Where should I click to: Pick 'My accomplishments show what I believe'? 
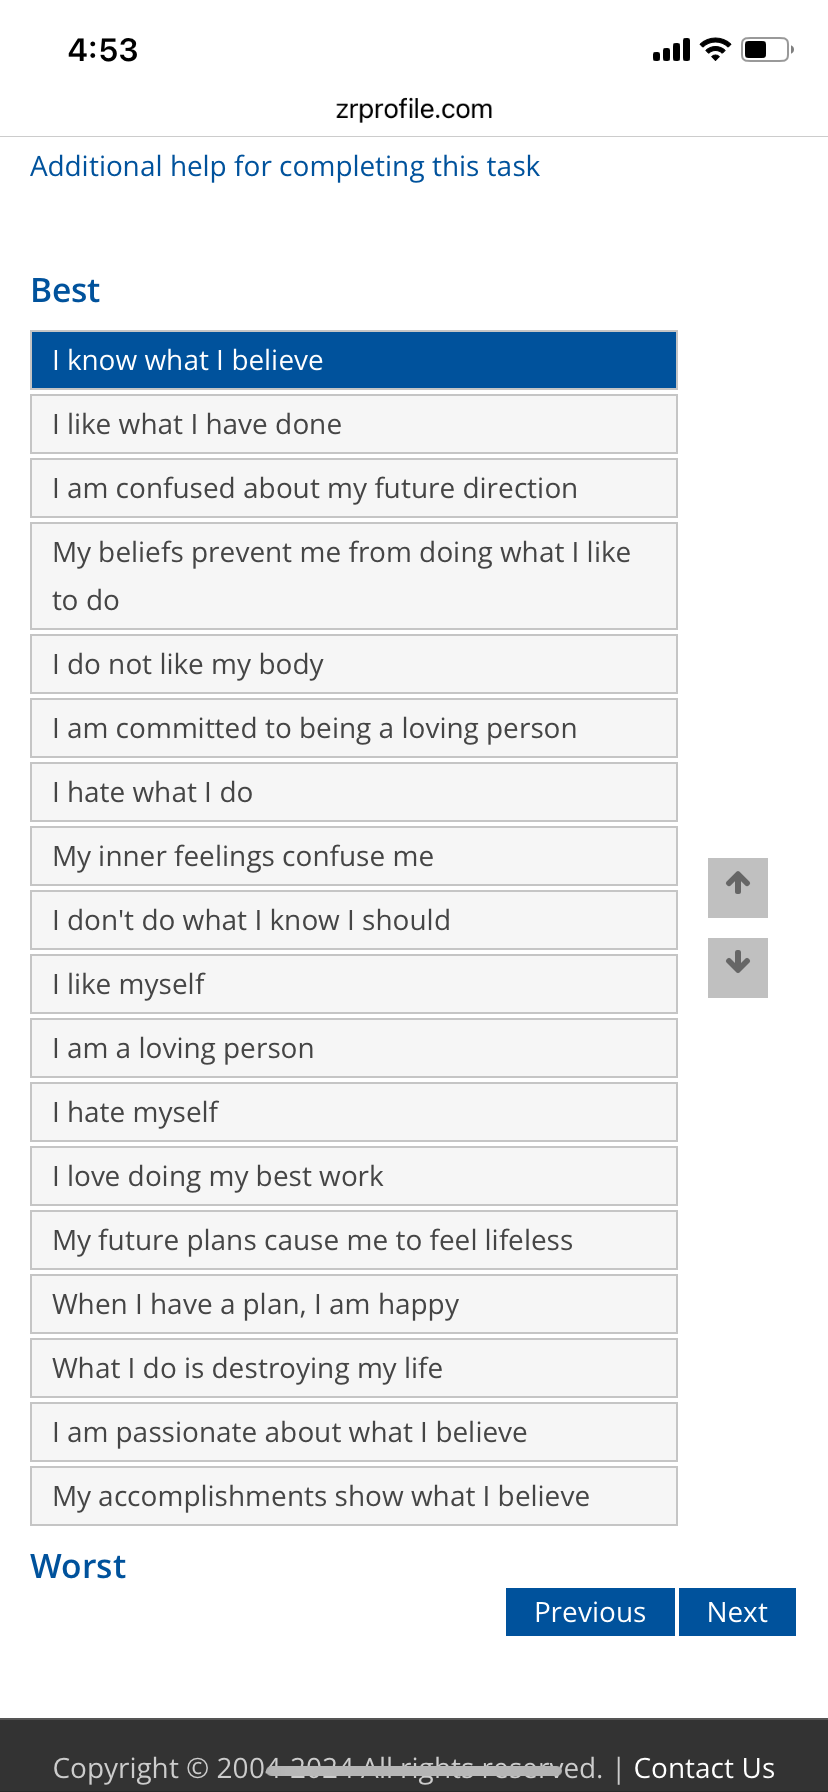tap(353, 1496)
